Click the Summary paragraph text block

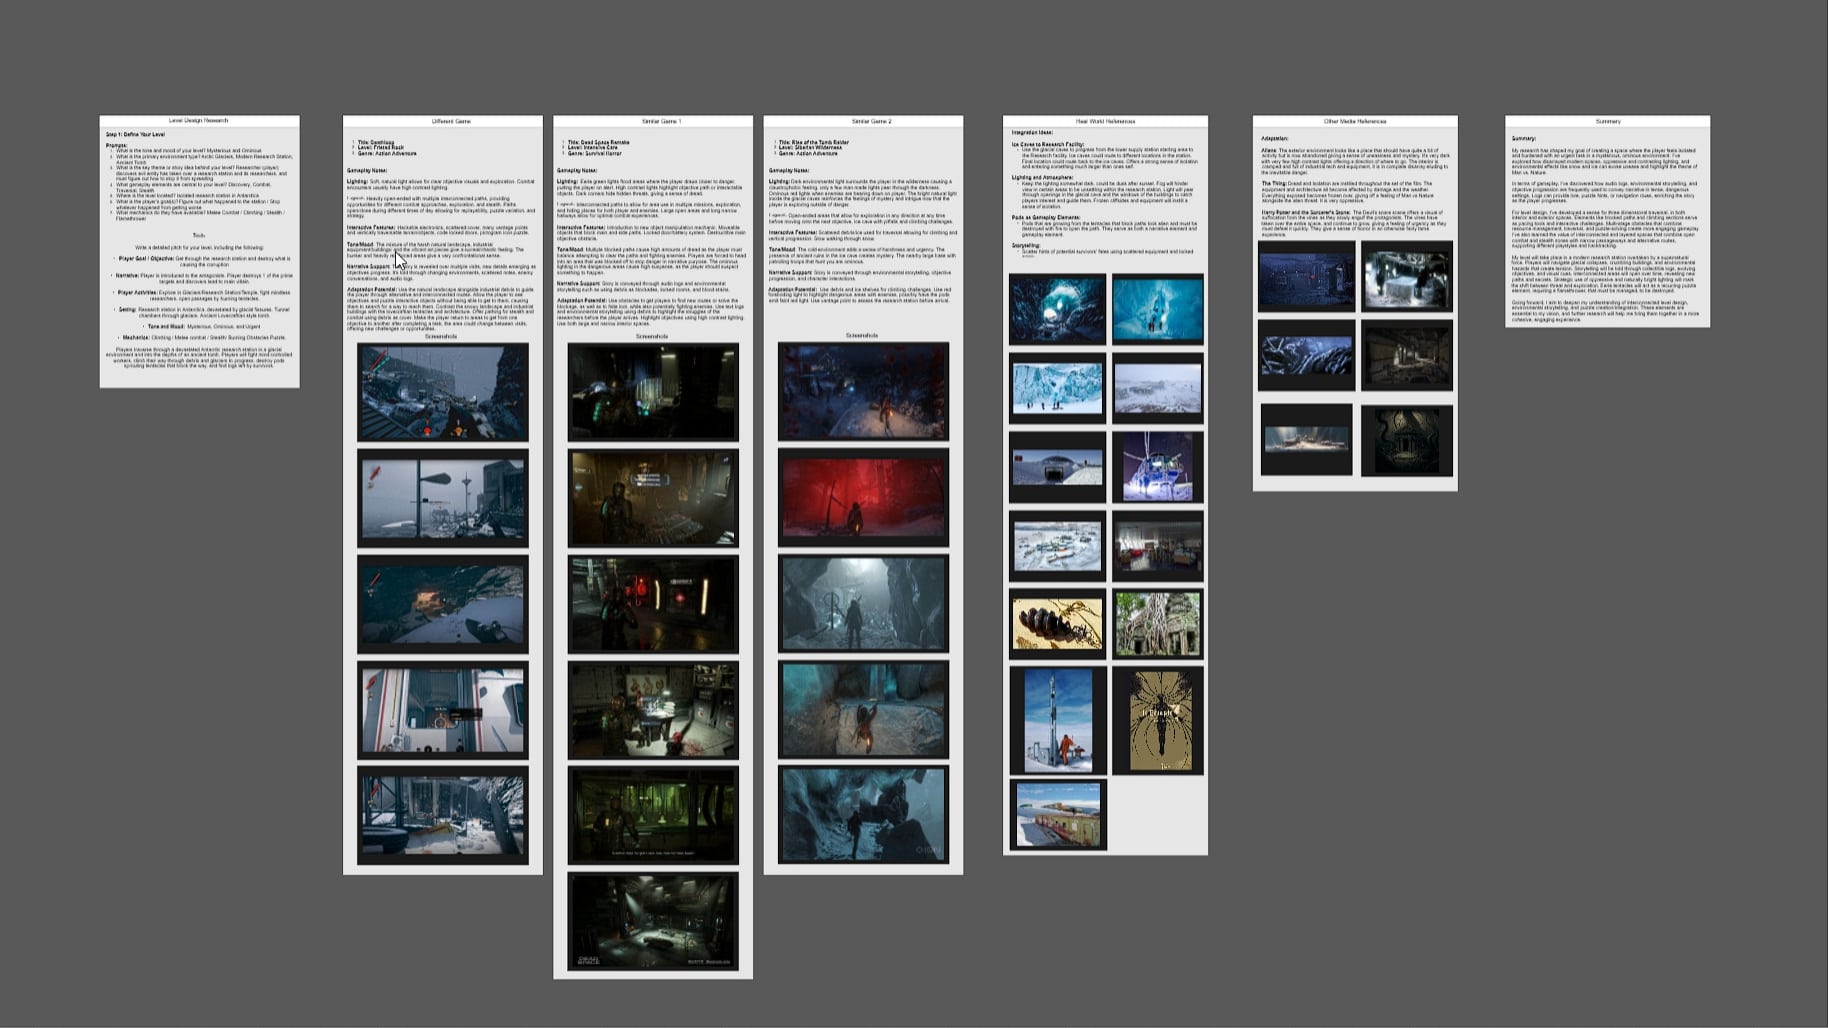pos(1607,230)
